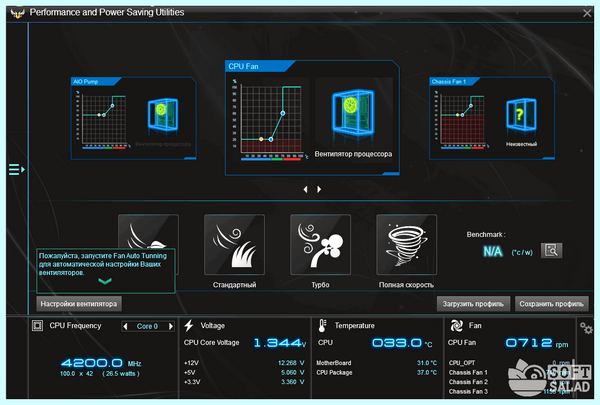Click the CPU Fan computer case image

[x=353, y=113]
